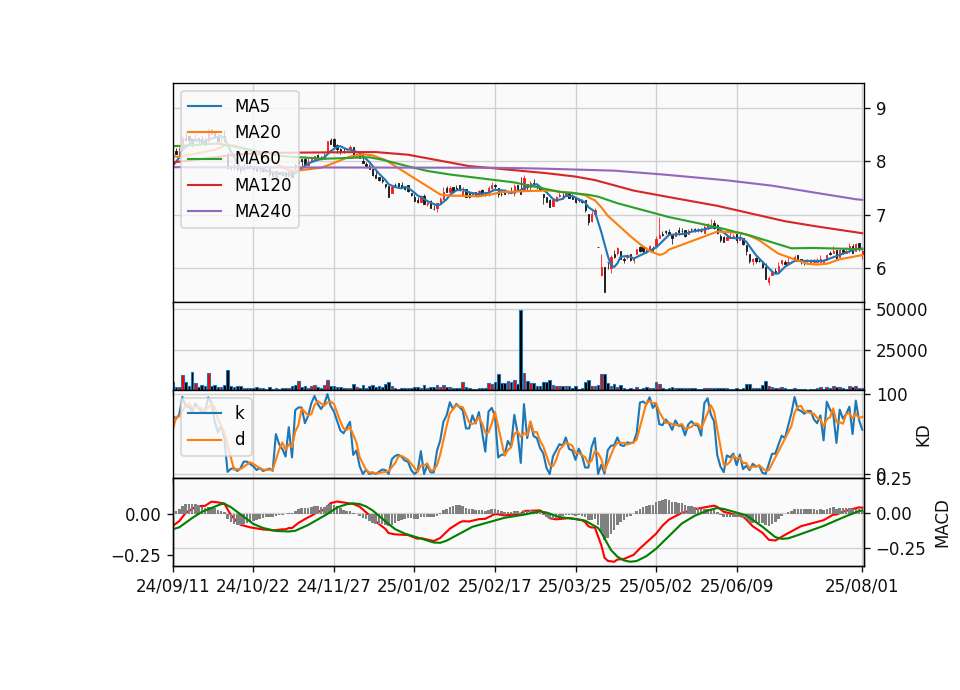Viewport: 960px width, 690px height.
Task: Click the MA5 legend label
Action: click(x=252, y=106)
